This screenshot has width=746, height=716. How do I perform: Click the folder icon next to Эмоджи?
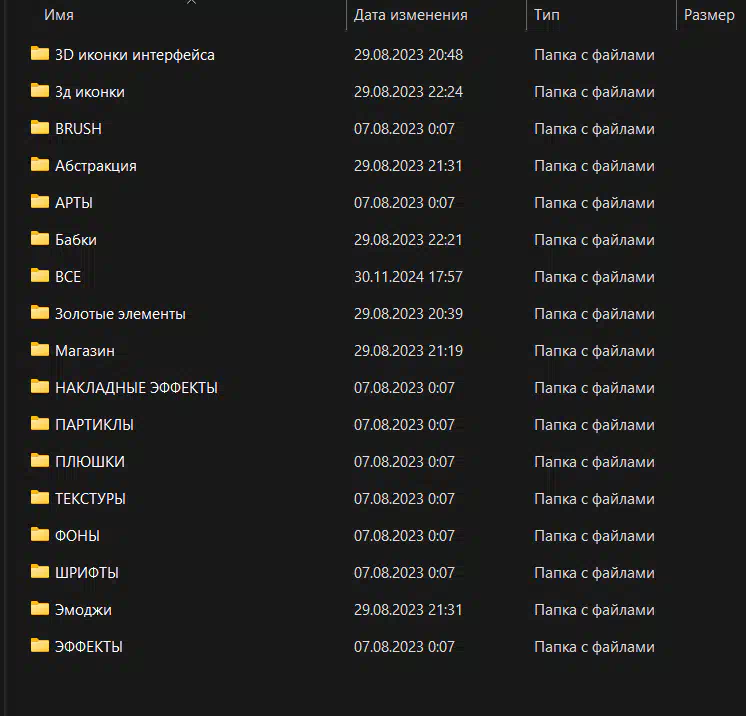40,608
